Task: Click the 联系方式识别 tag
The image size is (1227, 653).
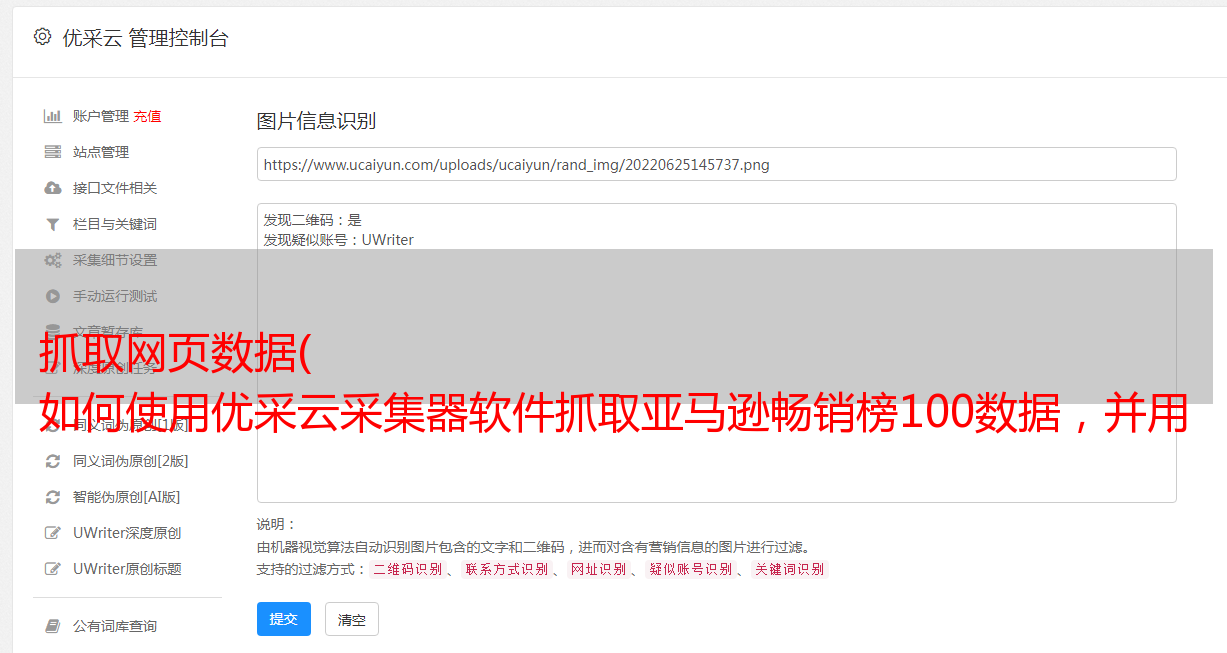Action: click(x=507, y=569)
